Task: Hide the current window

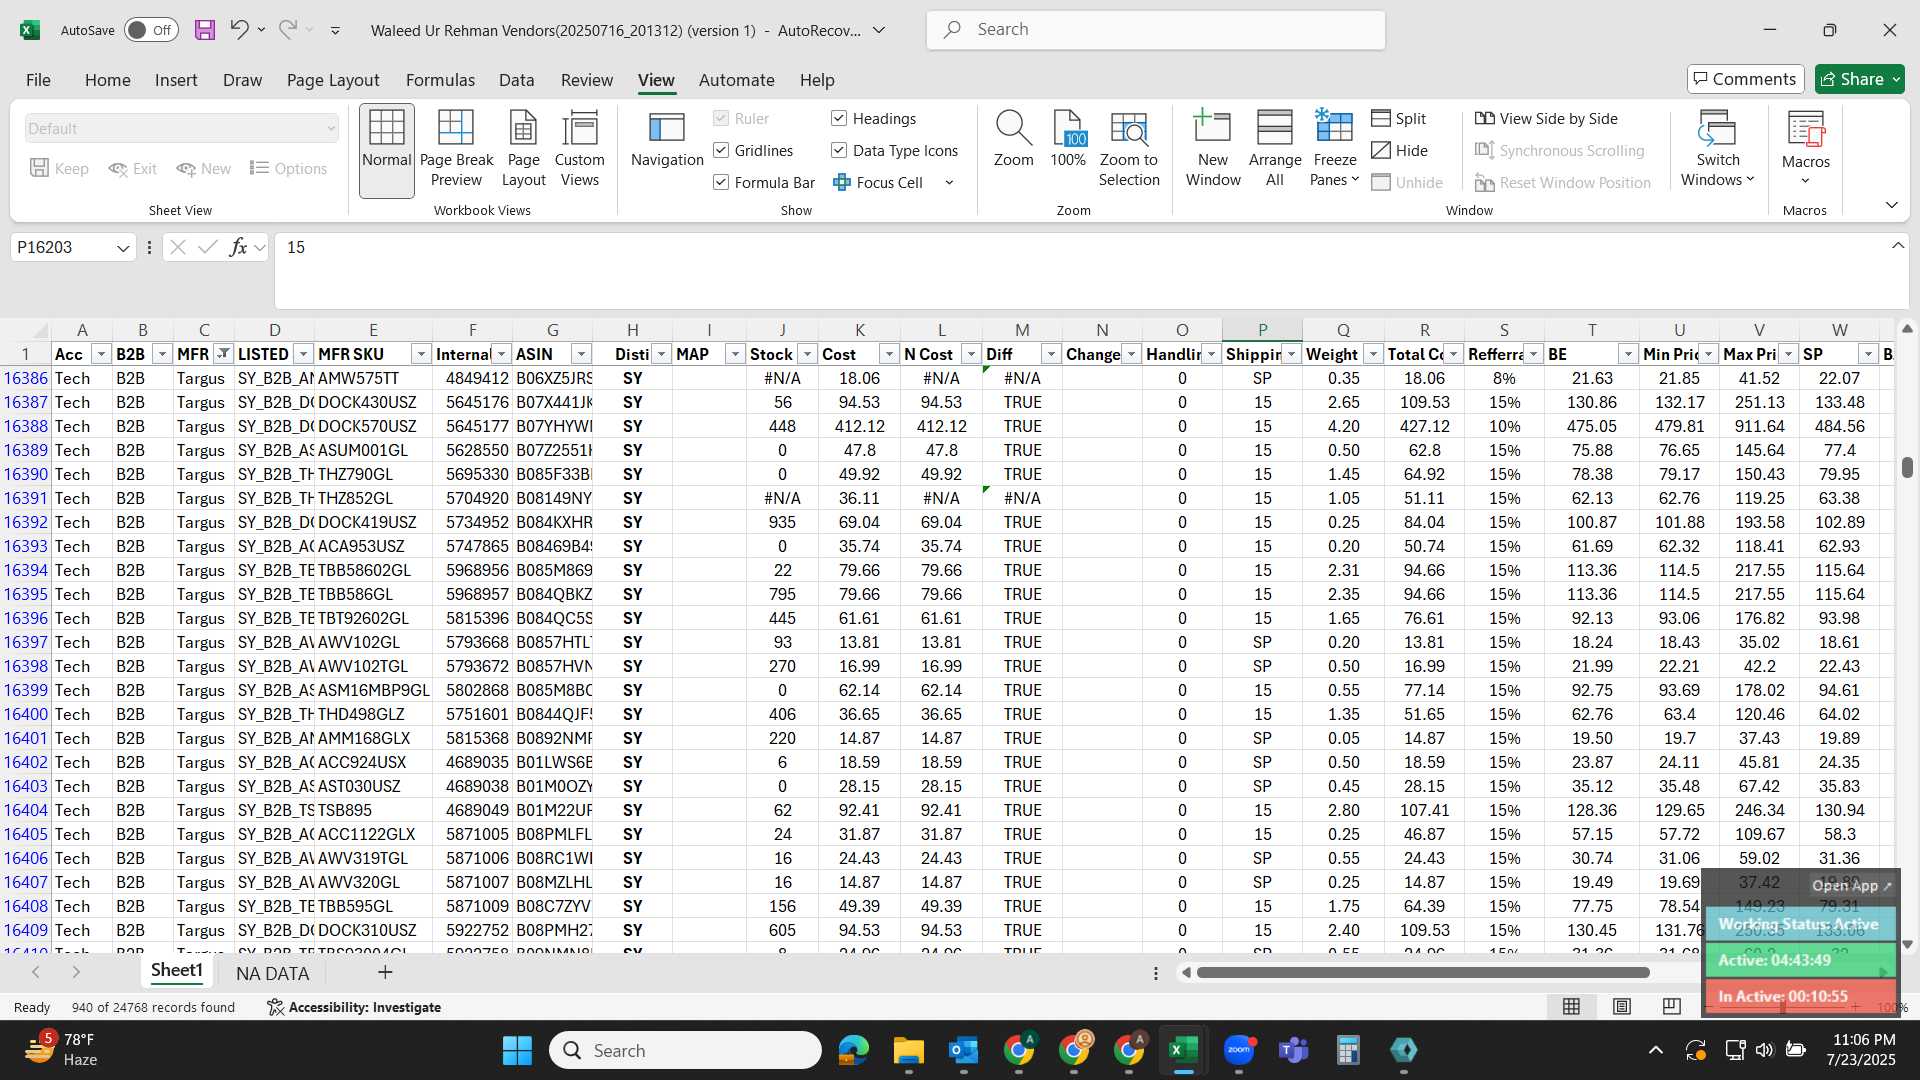Action: (1400, 150)
